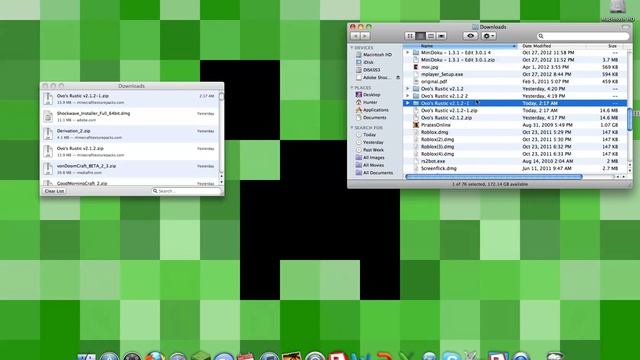Go forward in the Finder Downloads window
The height and width of the screenshot is (360, 640).
365,36
